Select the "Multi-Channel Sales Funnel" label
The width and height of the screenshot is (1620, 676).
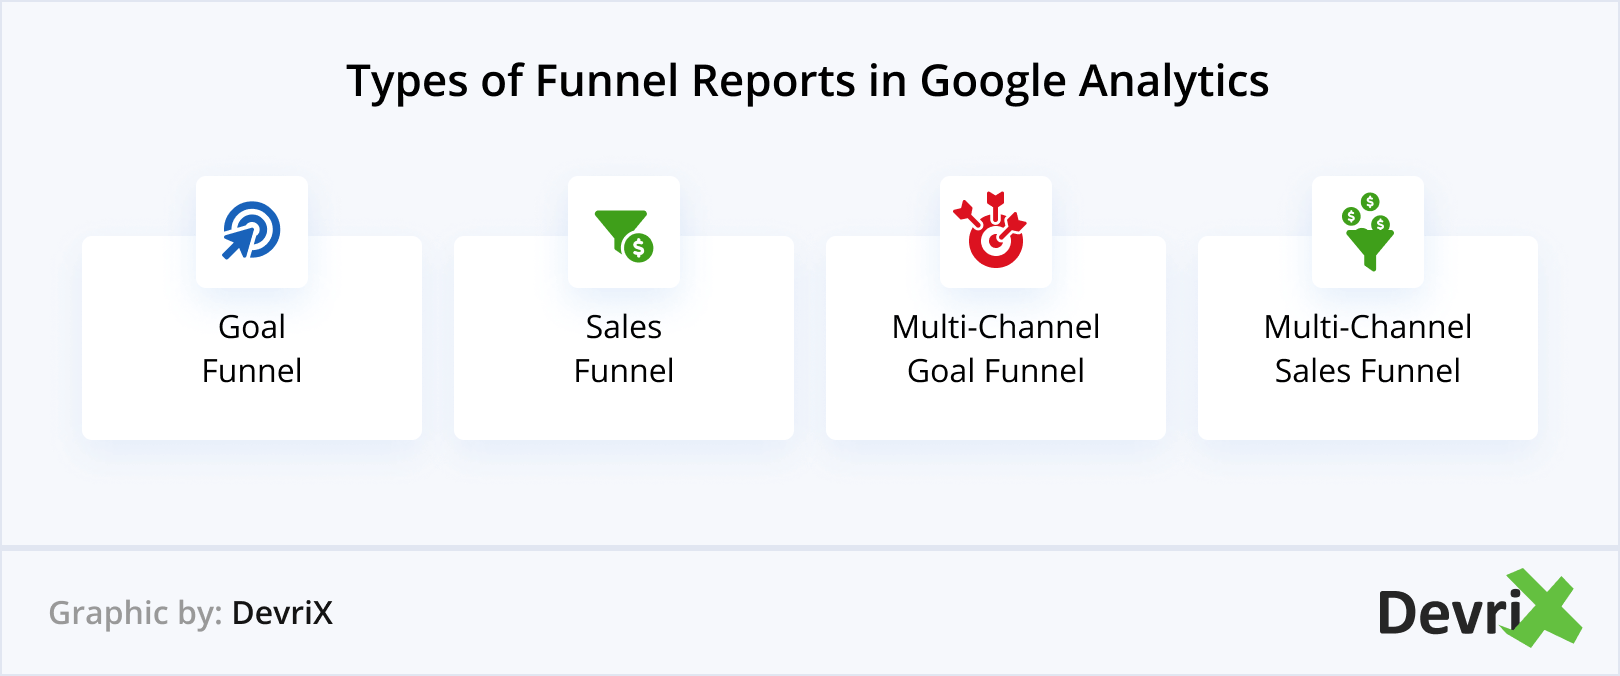point(1368,349)
